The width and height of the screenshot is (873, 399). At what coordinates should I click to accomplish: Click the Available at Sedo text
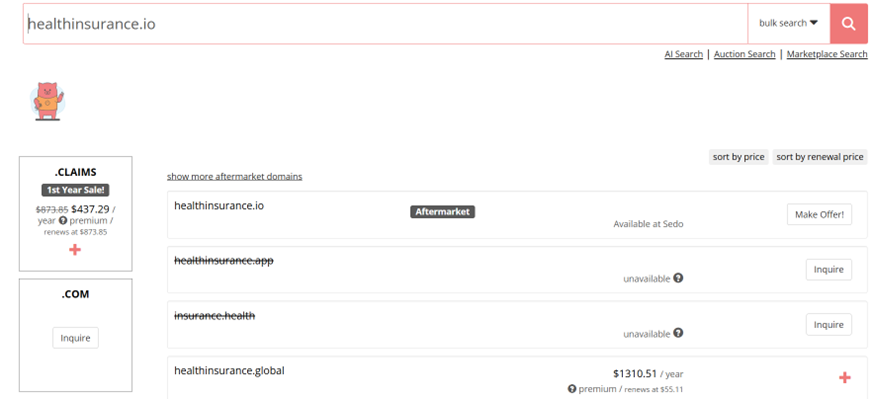click(x=648, y=224)
